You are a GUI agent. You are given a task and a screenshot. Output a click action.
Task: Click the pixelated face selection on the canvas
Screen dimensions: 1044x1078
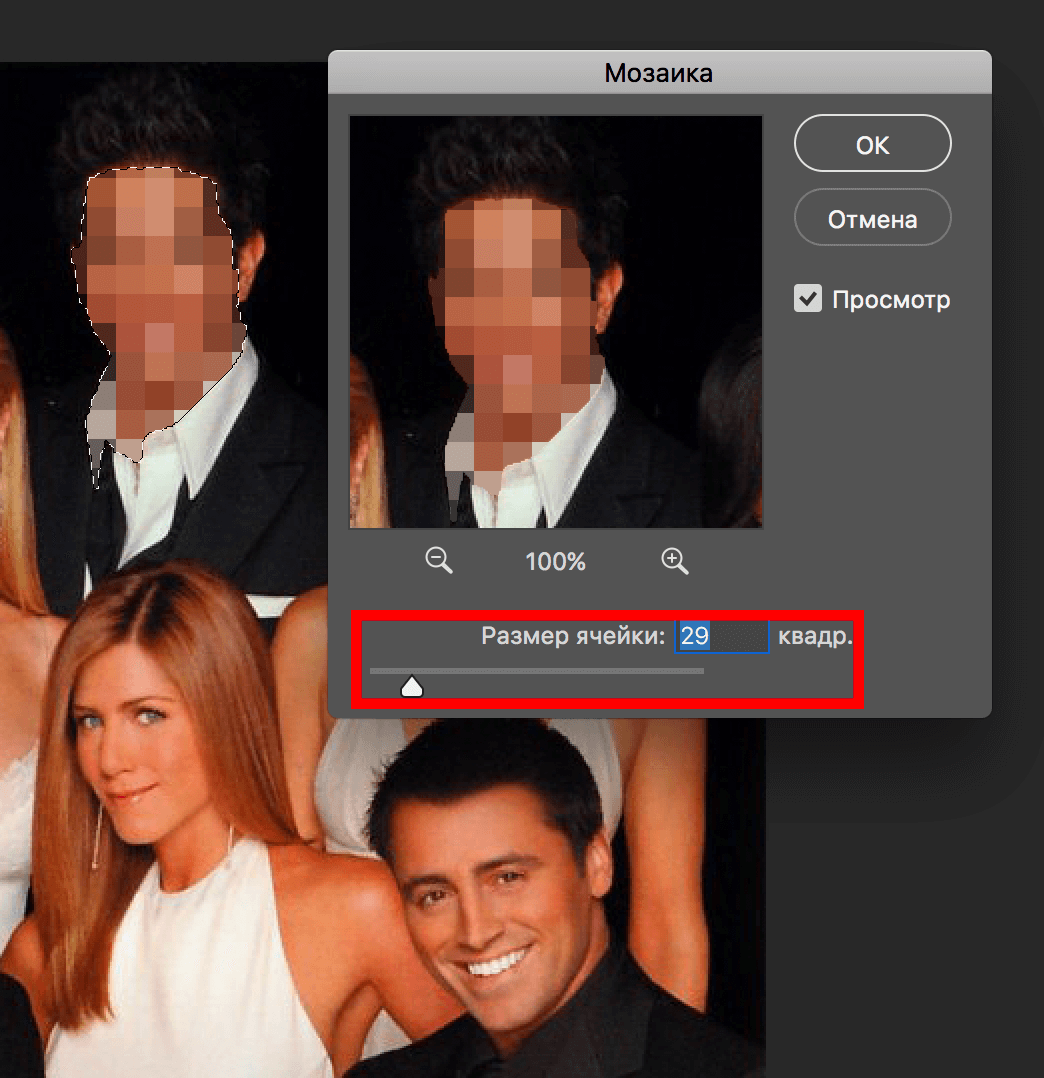[160, 290]
